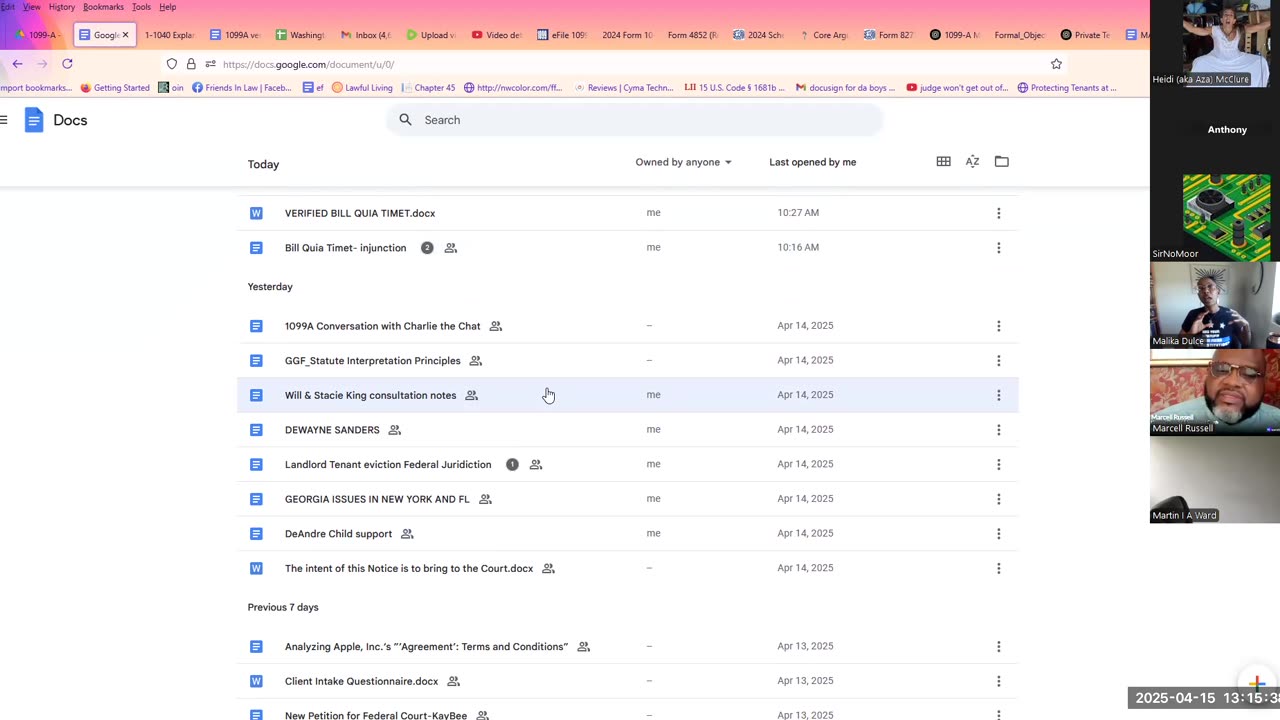
Task: Open more actions for The intent of this Notice
Action: click(998, 568)
